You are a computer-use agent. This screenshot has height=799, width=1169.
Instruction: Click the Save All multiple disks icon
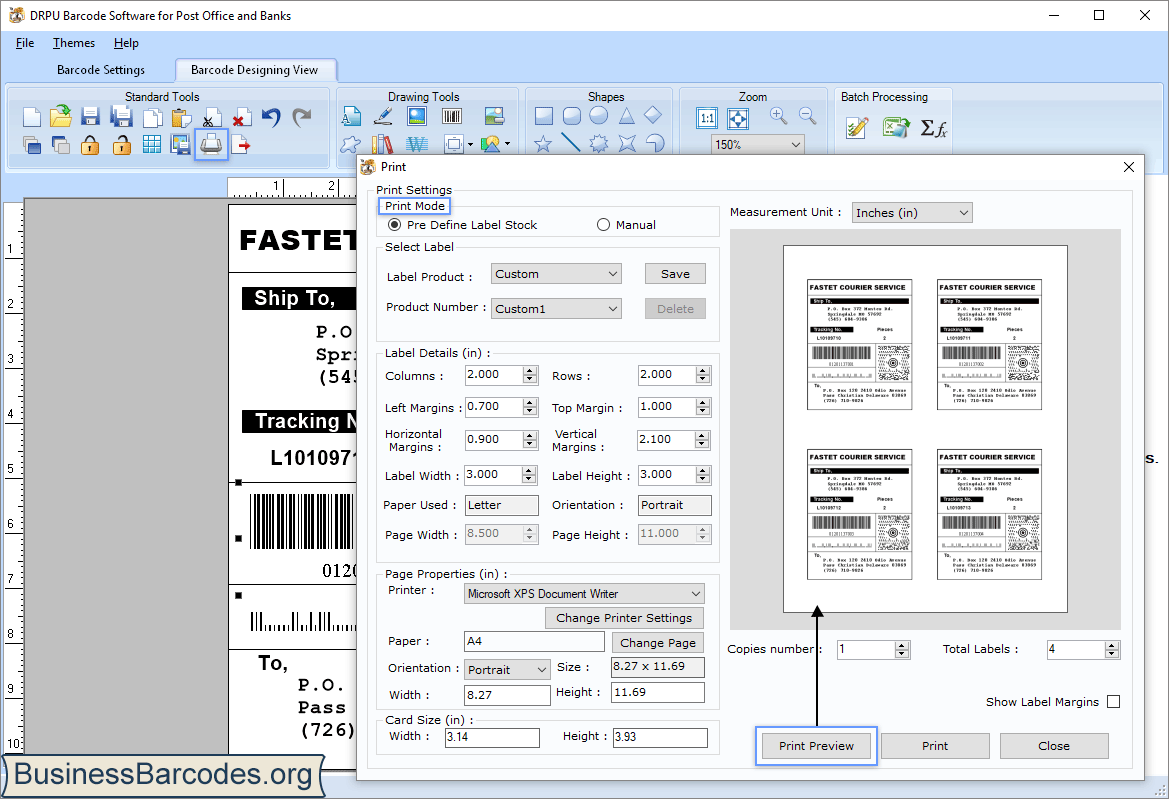(121, 117)
